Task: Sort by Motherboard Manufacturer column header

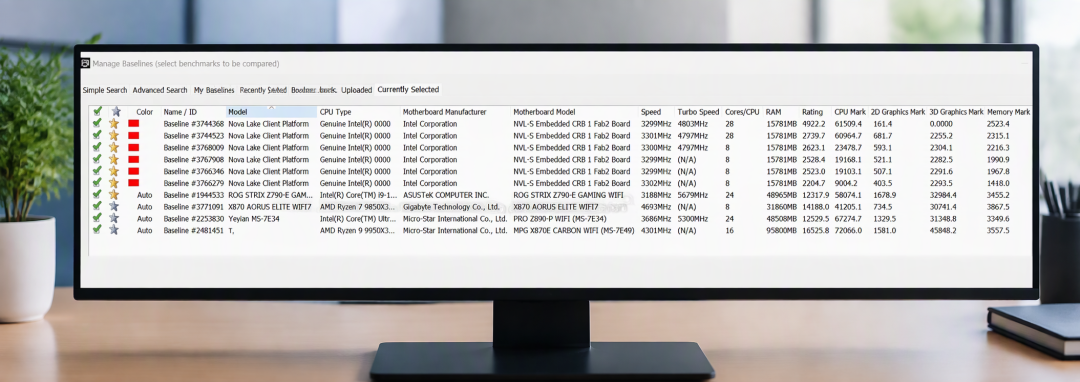Action: point(444,112)
